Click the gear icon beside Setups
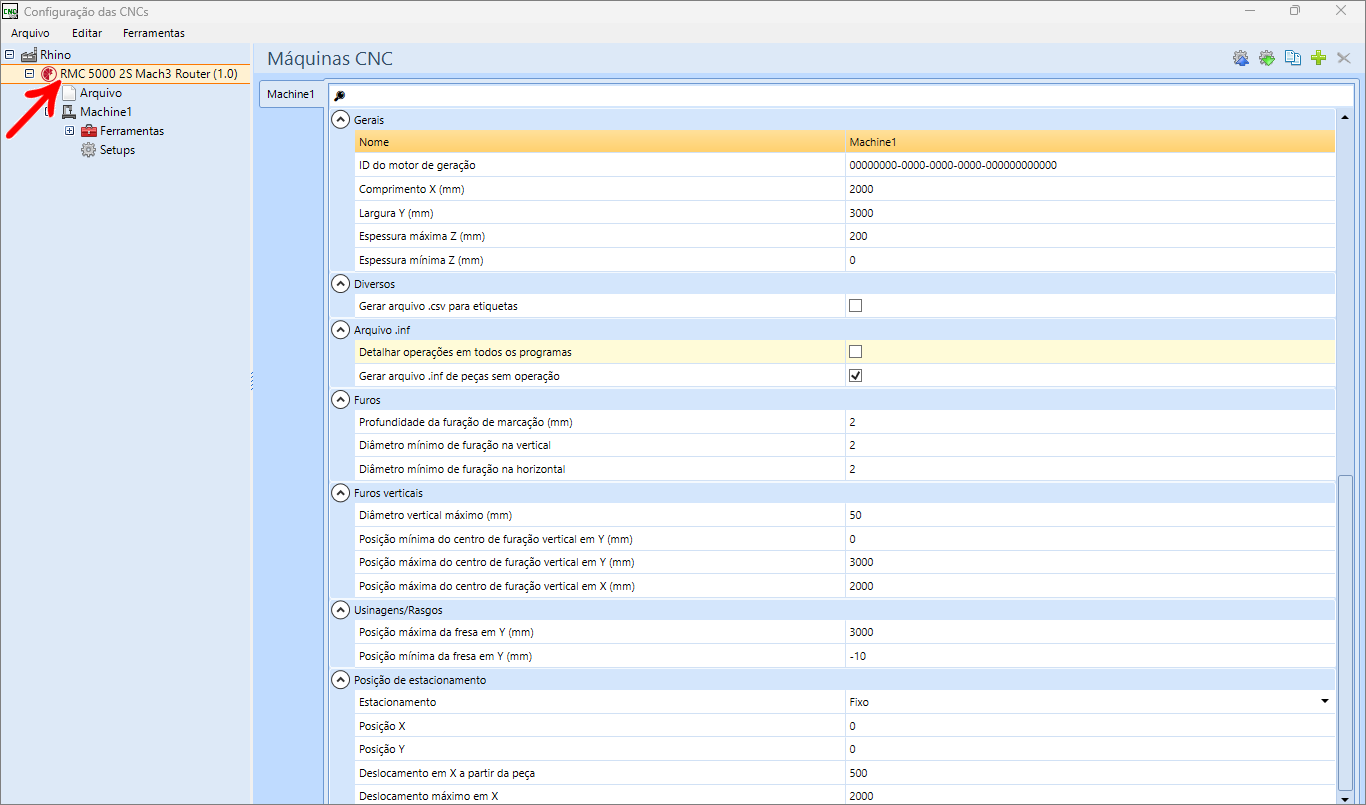Screen dimensions: 1366x805 point(88,150)
